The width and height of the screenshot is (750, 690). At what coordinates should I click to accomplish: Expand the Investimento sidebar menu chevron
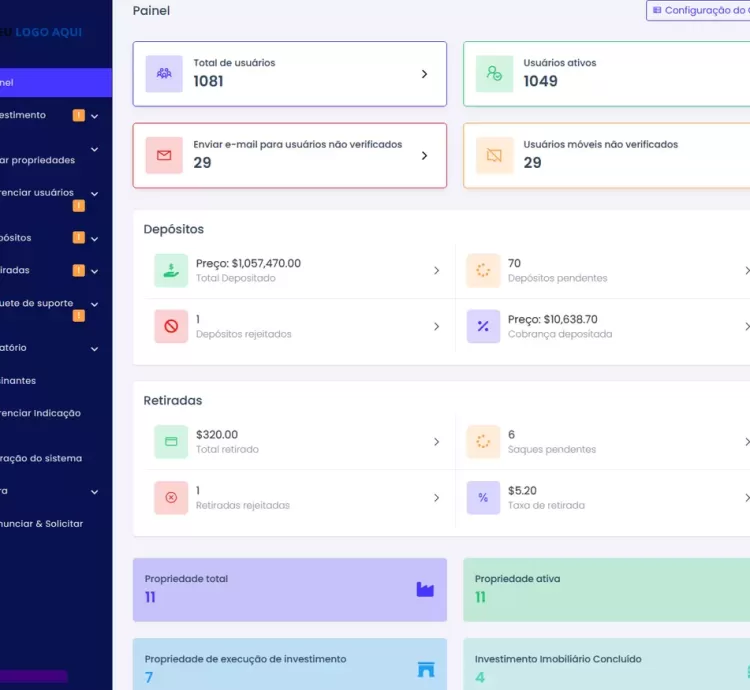pos(95,116)
